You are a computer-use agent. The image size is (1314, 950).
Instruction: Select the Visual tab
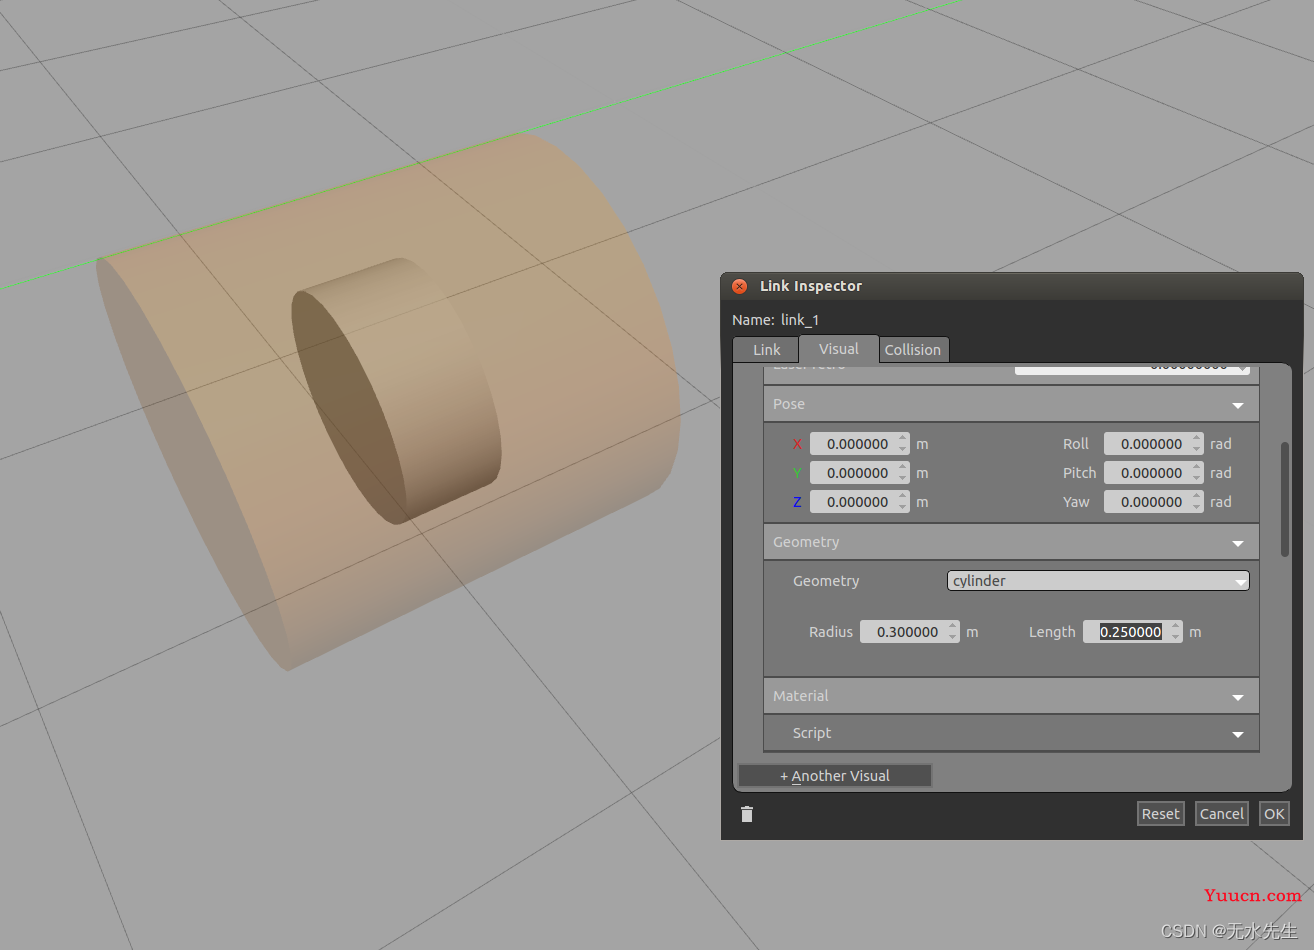click(838, 349)
